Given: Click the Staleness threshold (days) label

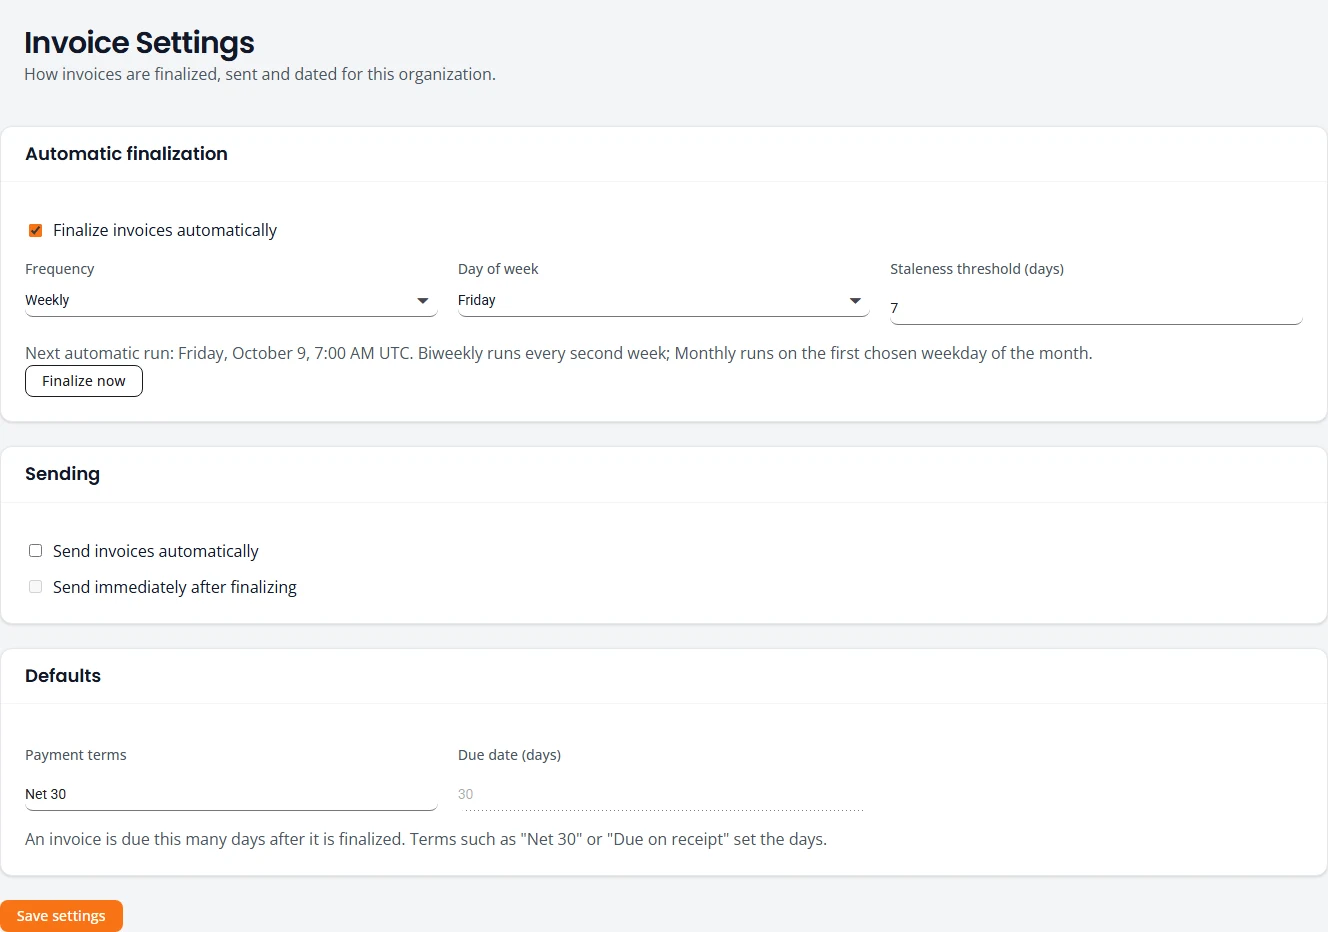Looking at the screenshot, I should pos(977,269).
